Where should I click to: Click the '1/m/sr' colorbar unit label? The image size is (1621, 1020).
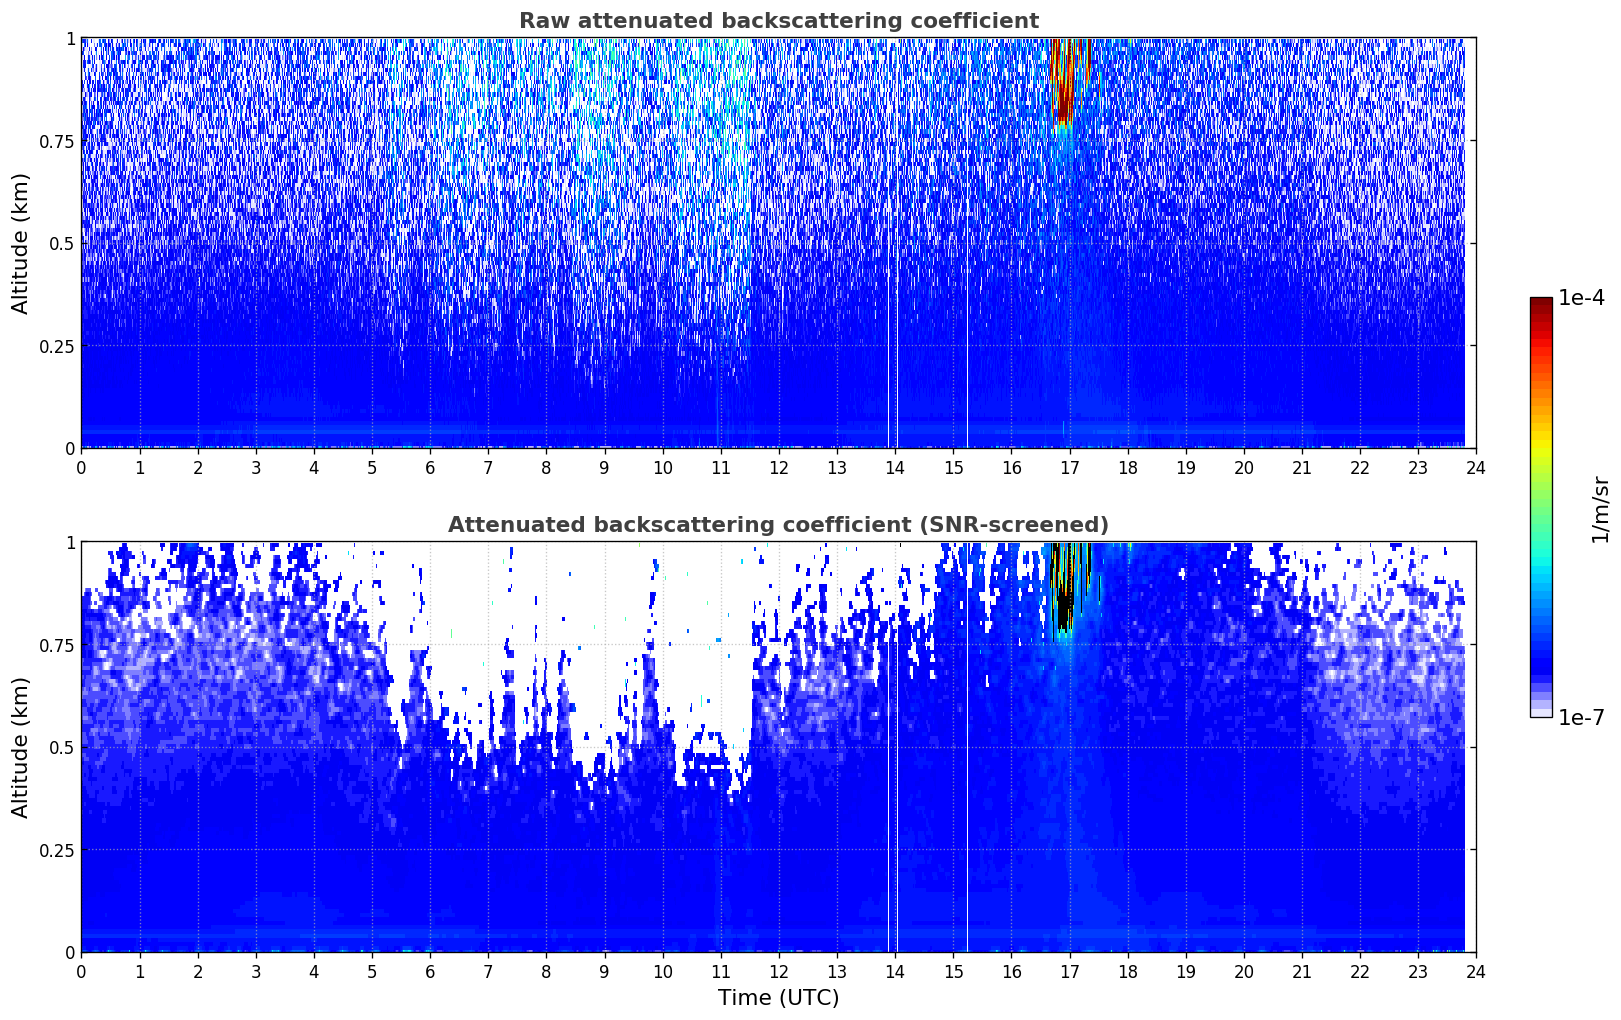click(1600, 508)
